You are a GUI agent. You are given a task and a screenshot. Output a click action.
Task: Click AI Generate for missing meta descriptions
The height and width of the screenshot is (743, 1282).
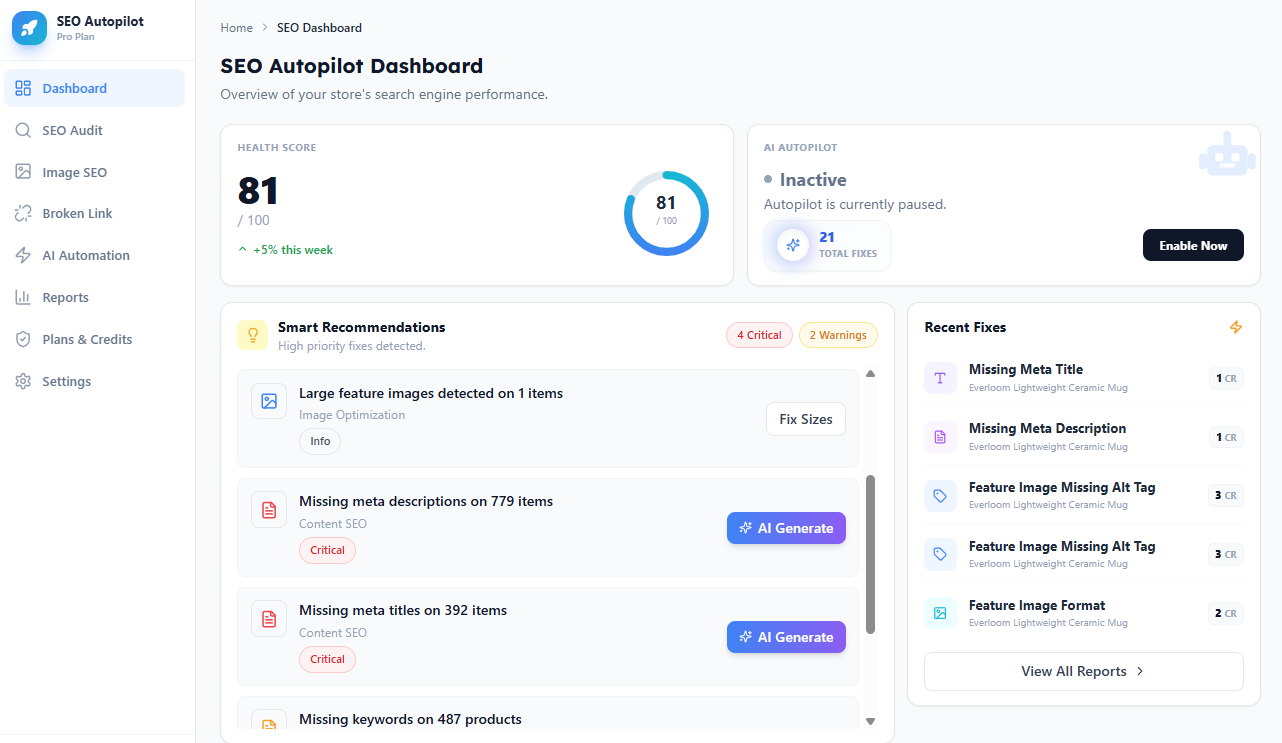pyautogui.click(x=786, y=528)
